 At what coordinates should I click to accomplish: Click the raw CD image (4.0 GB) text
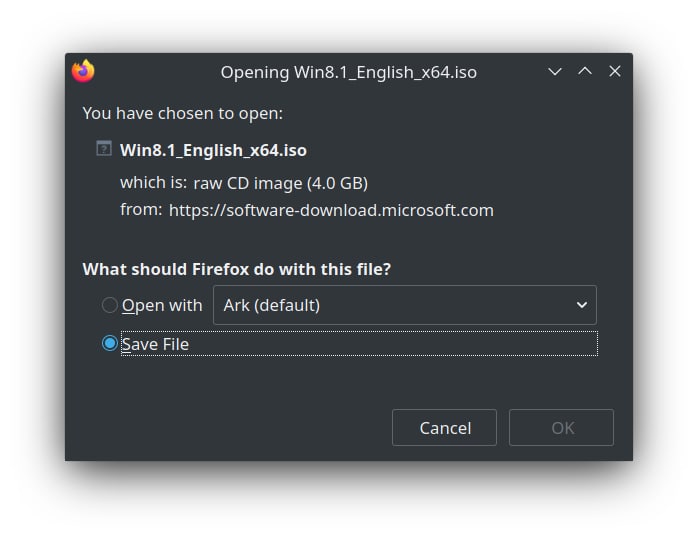(280, 183)
